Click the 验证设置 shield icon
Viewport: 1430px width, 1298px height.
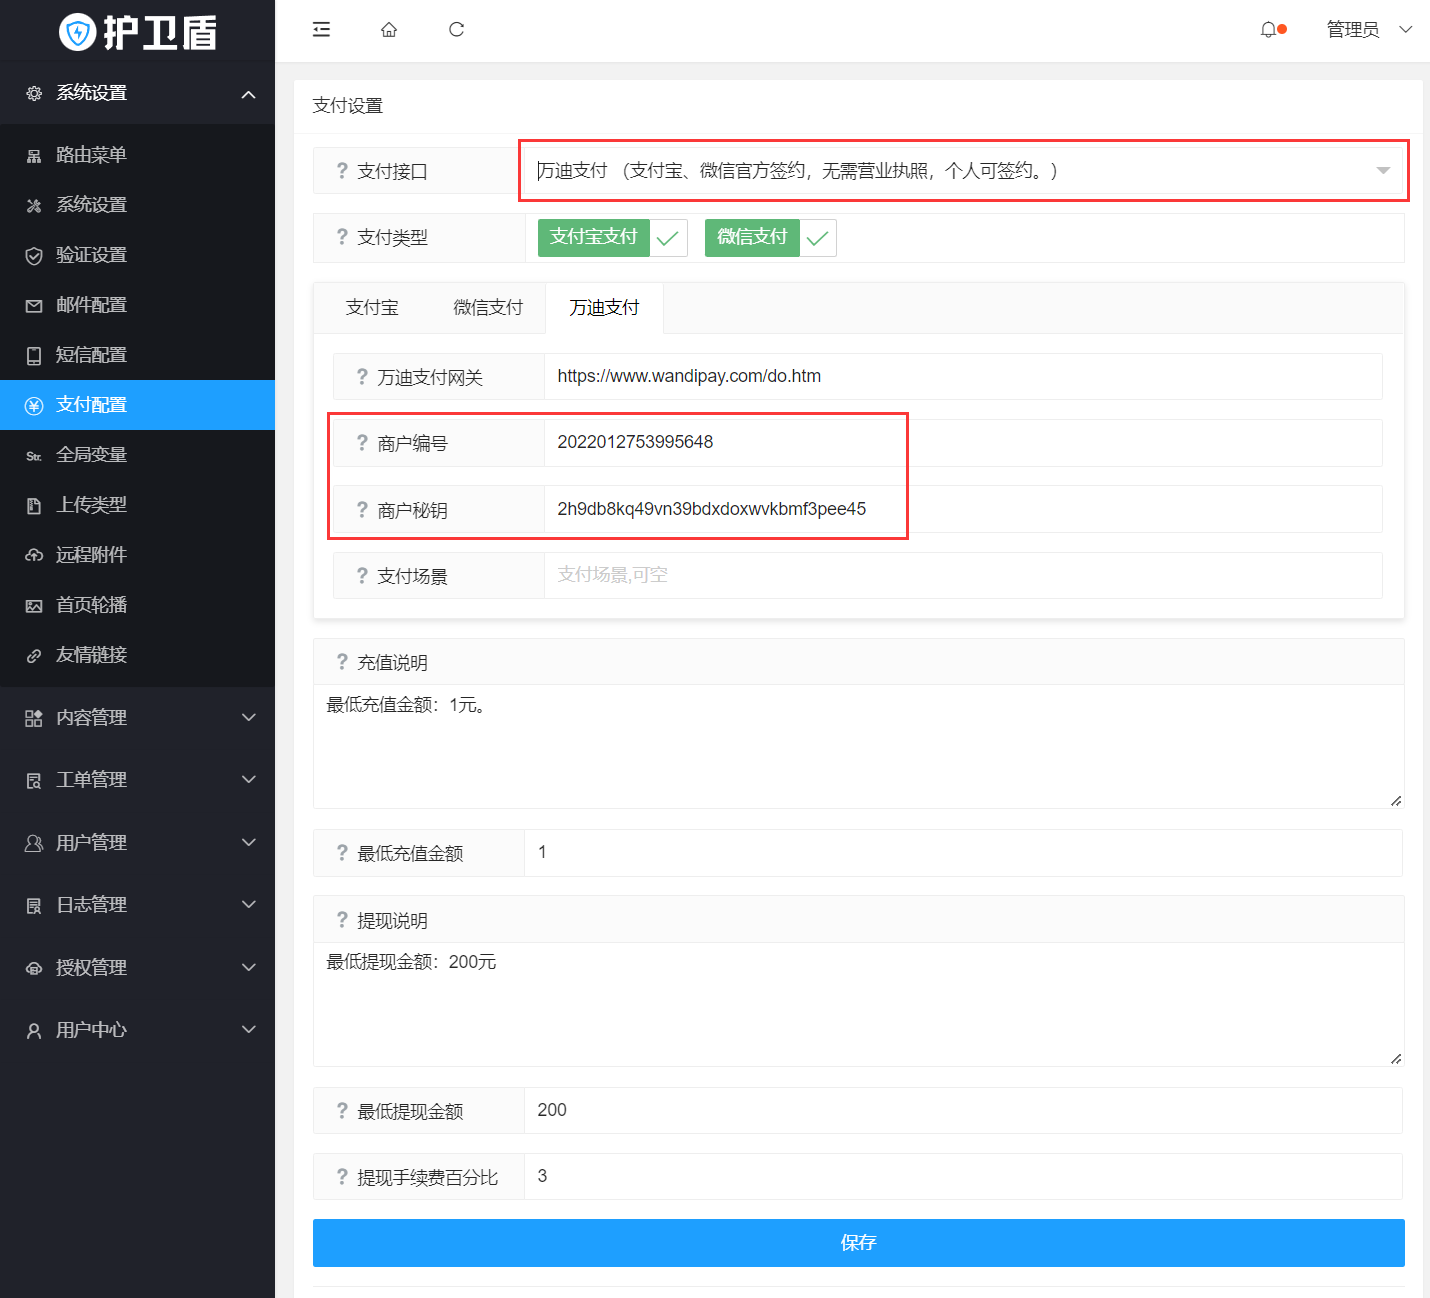tap(34, 255)
